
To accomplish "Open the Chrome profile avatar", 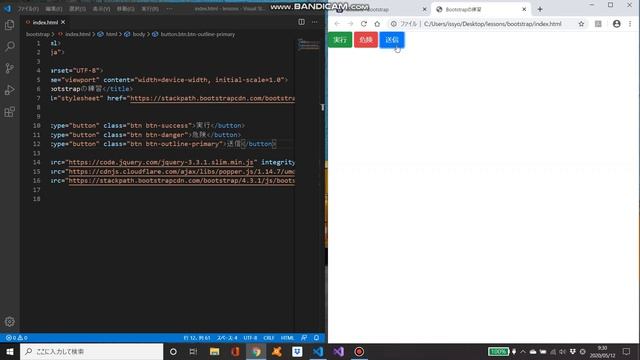I will (616, 24).
